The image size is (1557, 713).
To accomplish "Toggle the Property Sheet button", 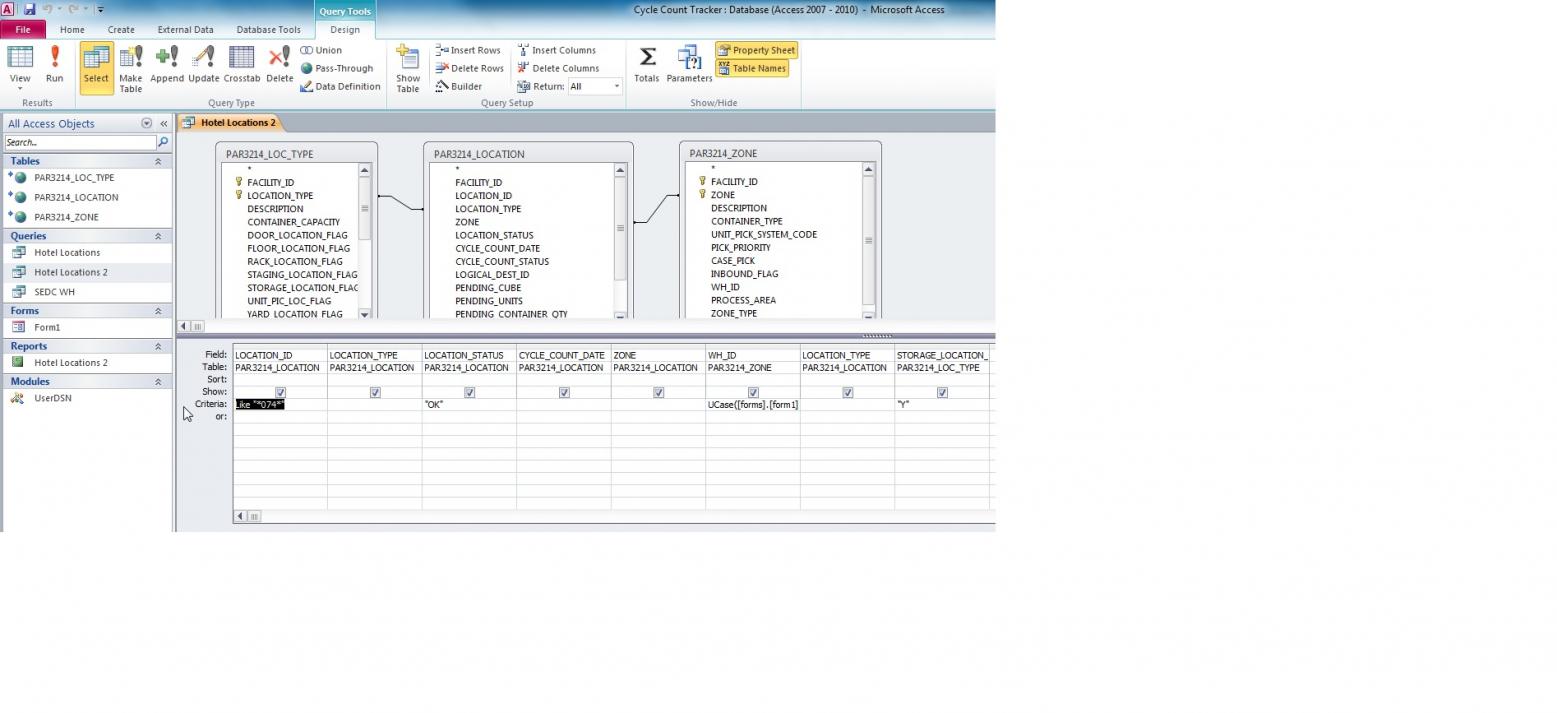I will pos(756,50).
